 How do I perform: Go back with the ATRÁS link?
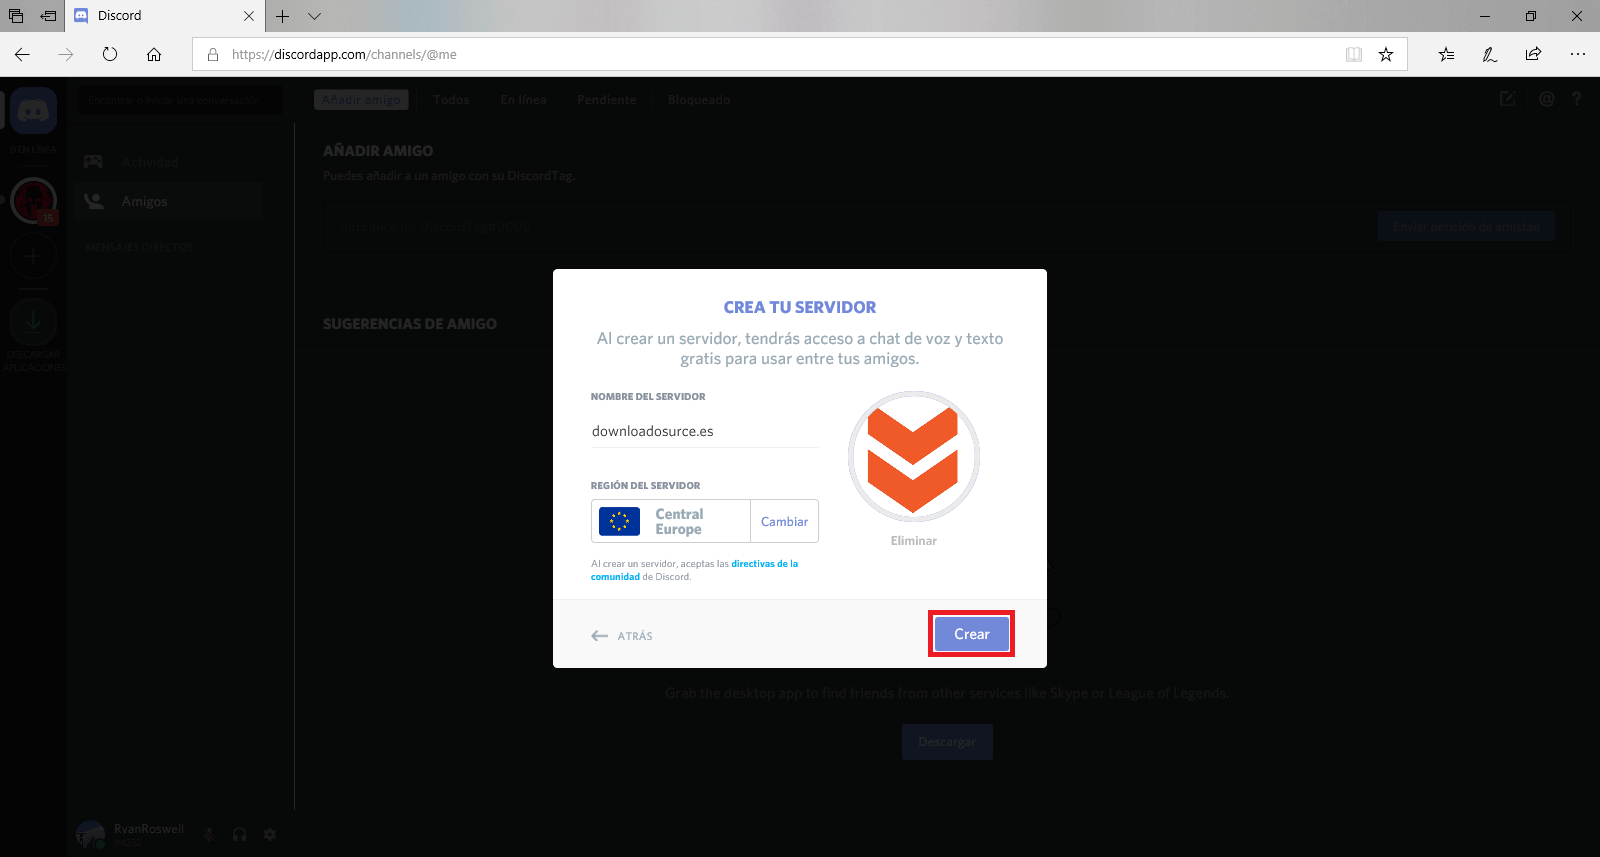(x=622, y=636)
